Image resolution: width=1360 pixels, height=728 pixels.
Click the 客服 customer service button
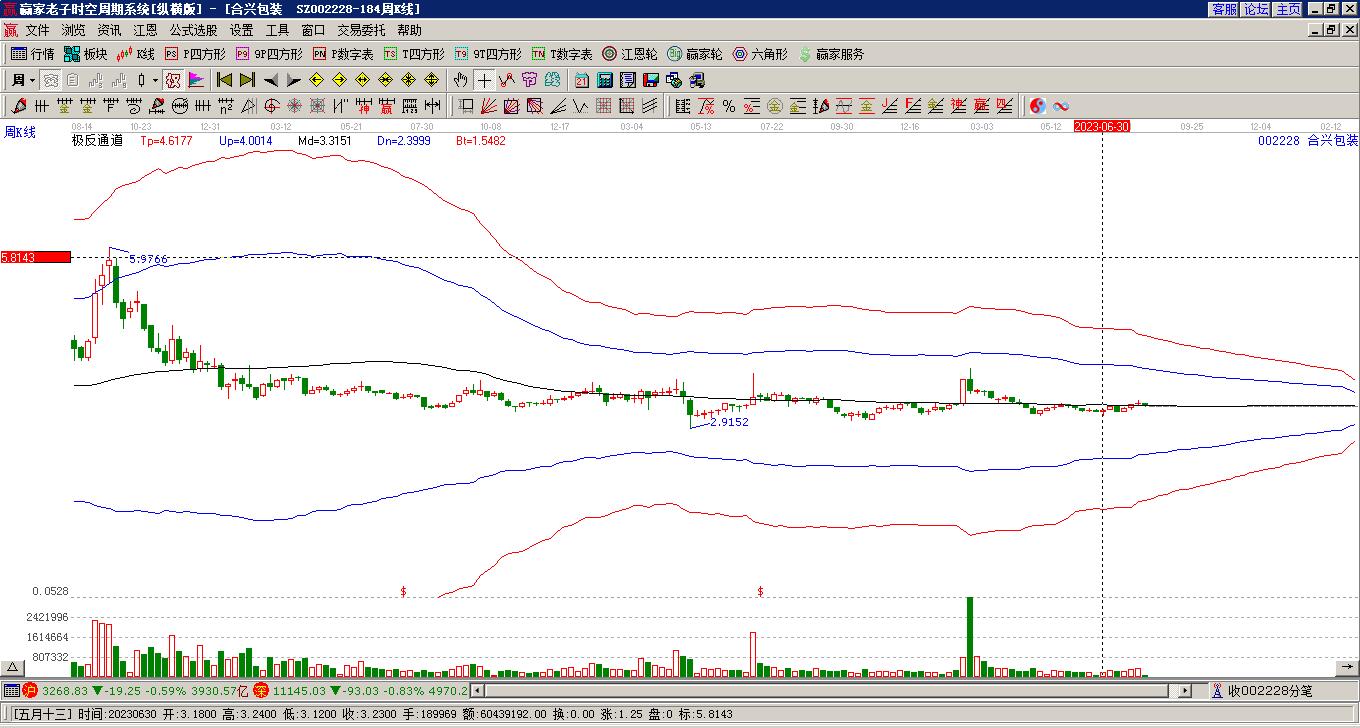1224,9
